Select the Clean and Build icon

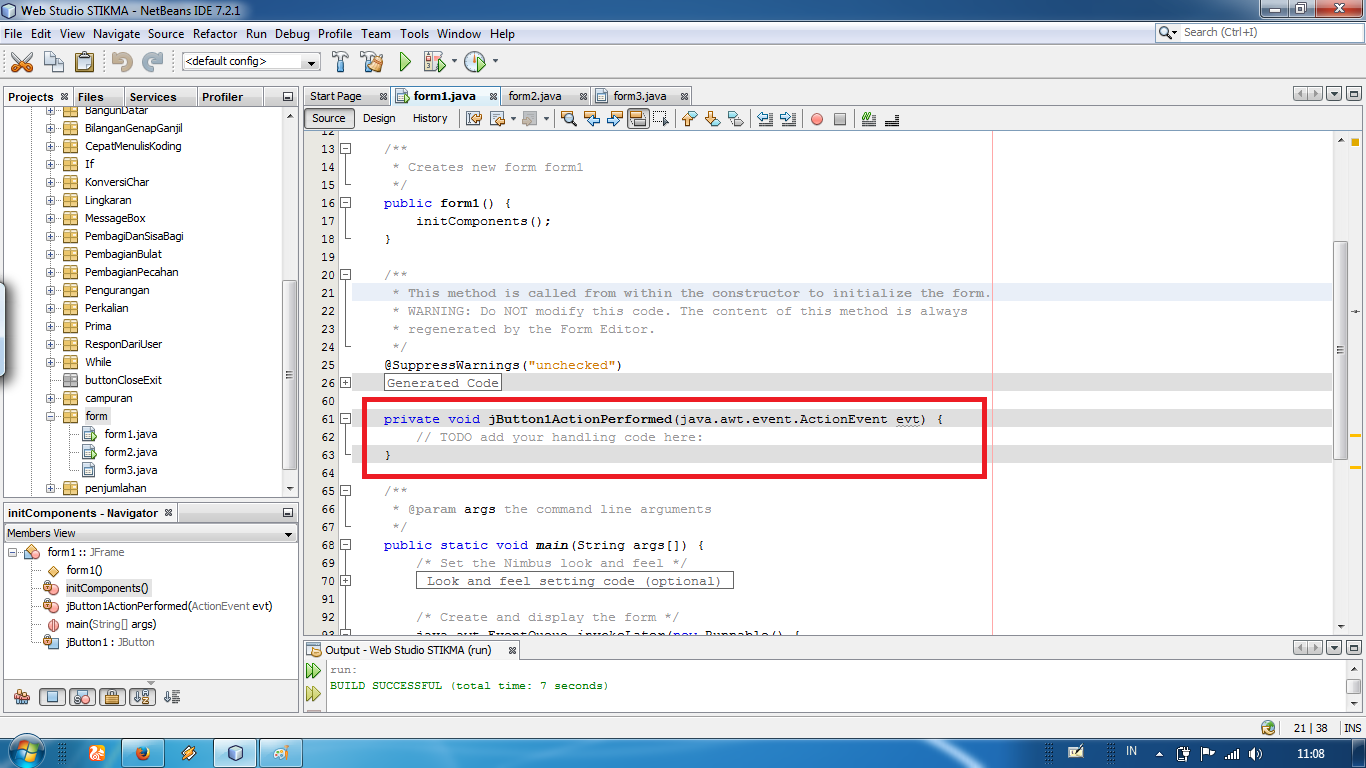(x=372, y=61)
